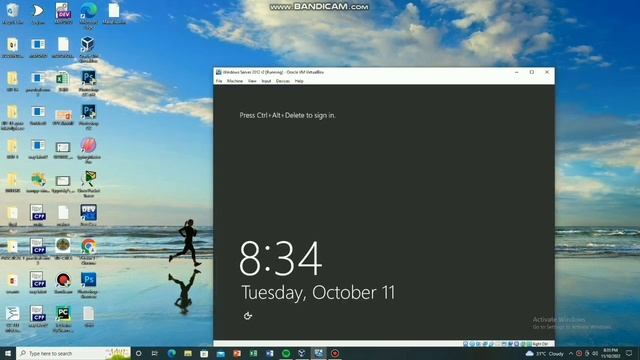Open File Explorer from the taskbar
This screenshot has width=640, height=360.
tap(188, 353)
